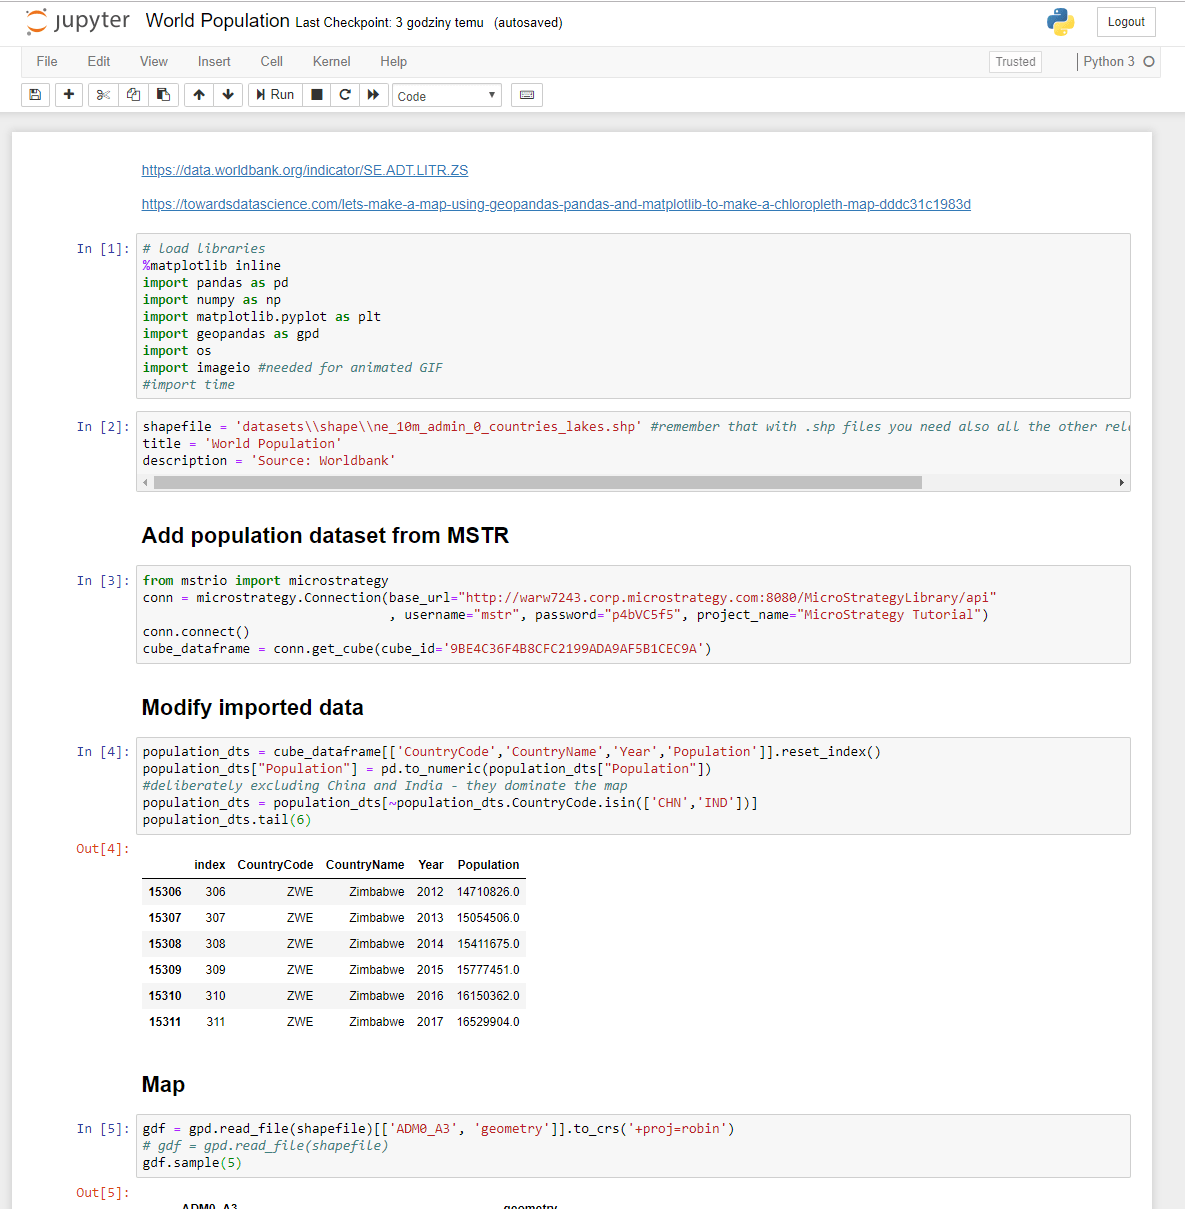Open the Cell menu
Screen dimensions: 1185x1209
[272, 62]
